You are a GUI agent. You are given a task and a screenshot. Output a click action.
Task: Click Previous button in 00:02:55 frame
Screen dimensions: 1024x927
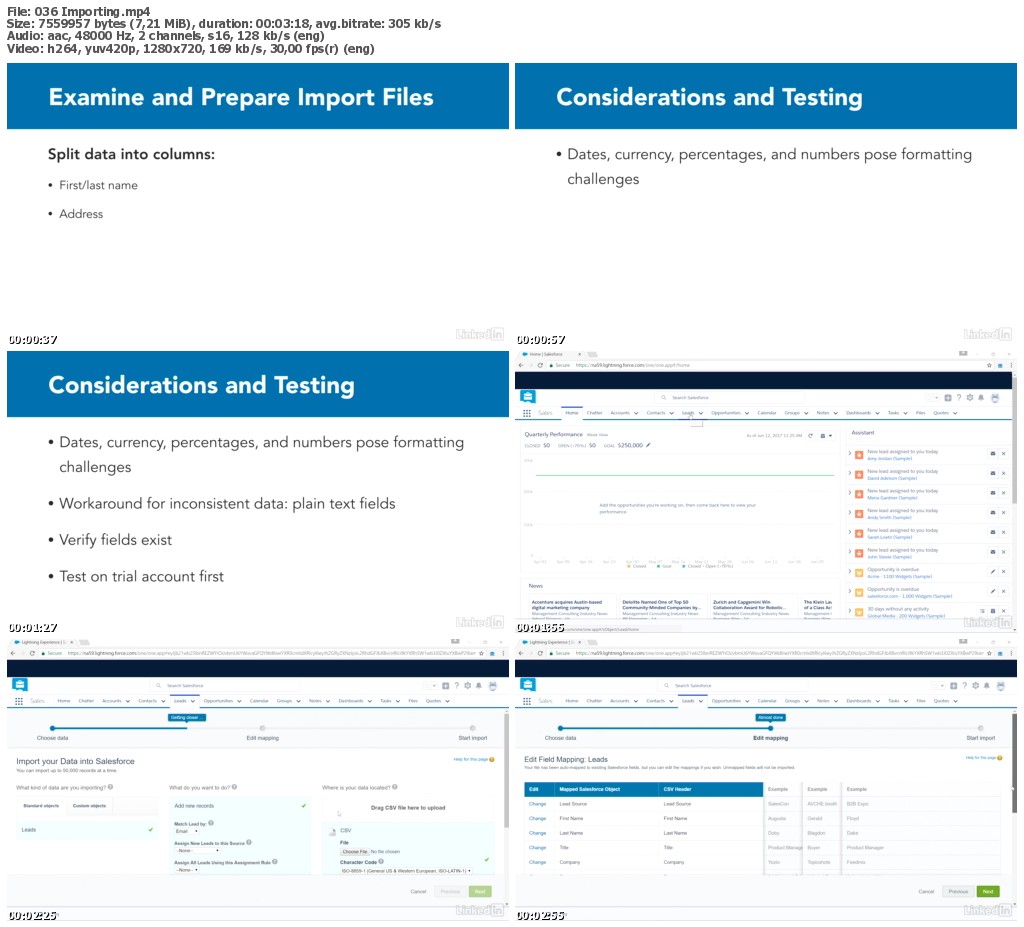coord(958,891)
